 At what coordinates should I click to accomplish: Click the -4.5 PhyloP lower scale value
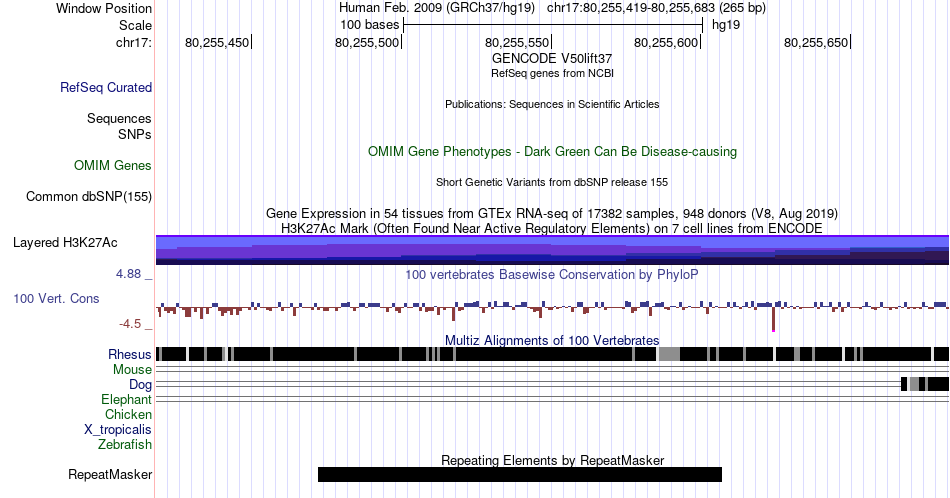(x=130, y=324)
